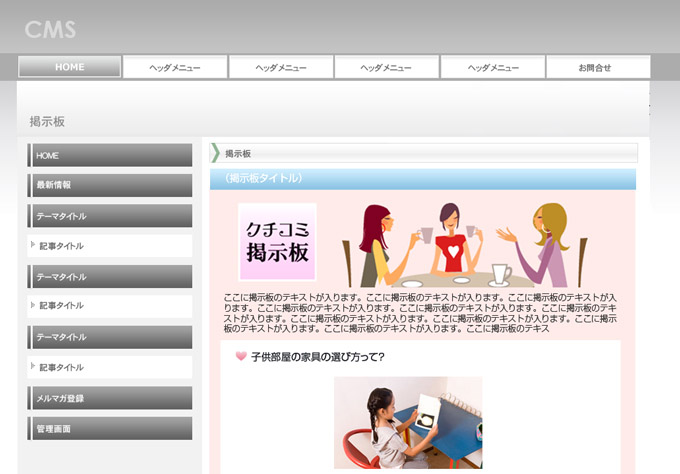Expand the first テーマタイトル sidebar section
Viewport: 680px width, 474px height.
pyautogui.click(x=110, y=216)
